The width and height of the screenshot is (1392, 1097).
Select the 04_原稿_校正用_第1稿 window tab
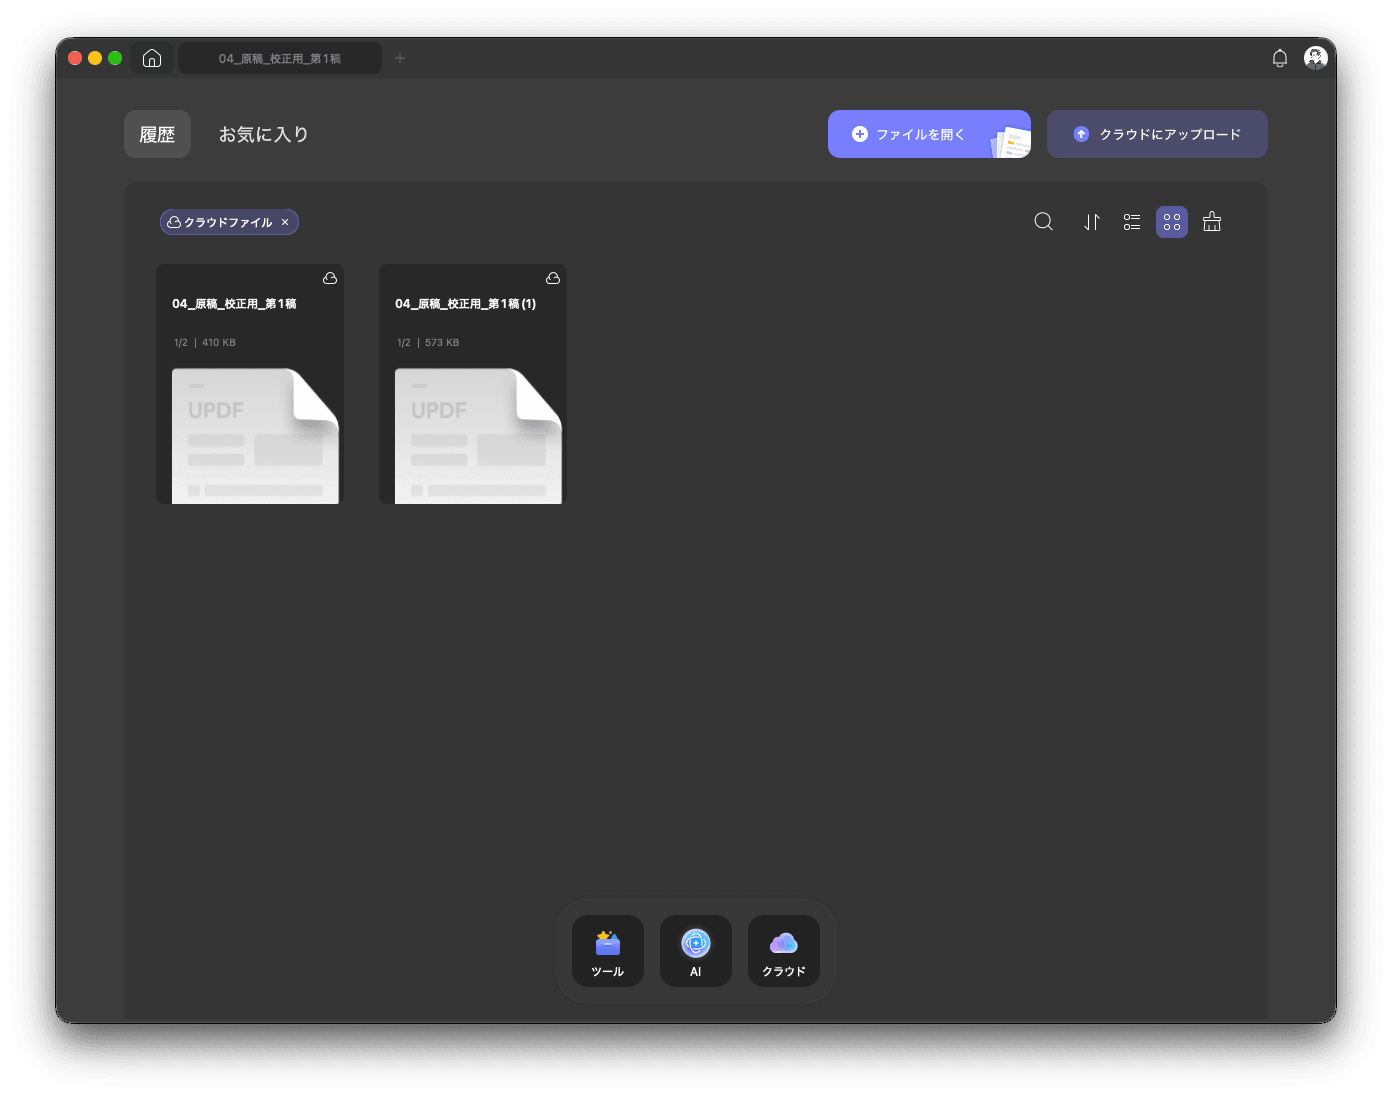pos(280,58)
